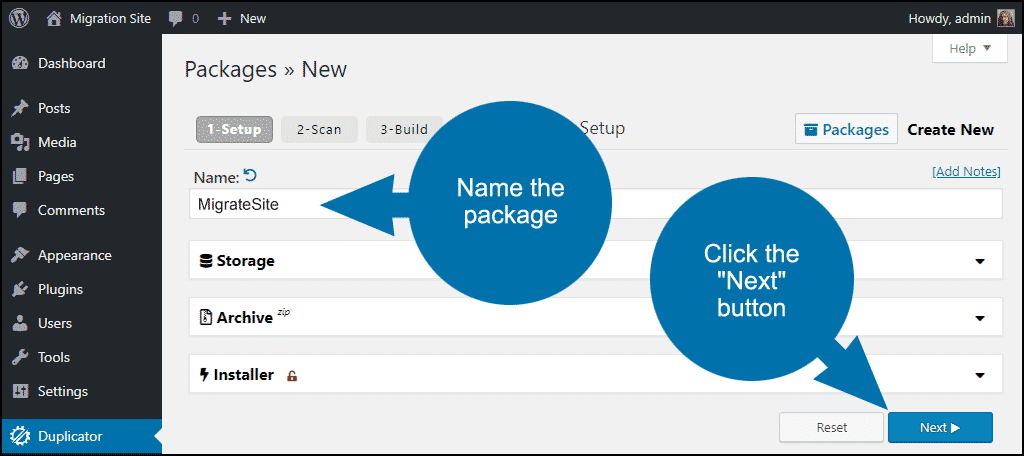Expand the Storage section arrow

980,261
